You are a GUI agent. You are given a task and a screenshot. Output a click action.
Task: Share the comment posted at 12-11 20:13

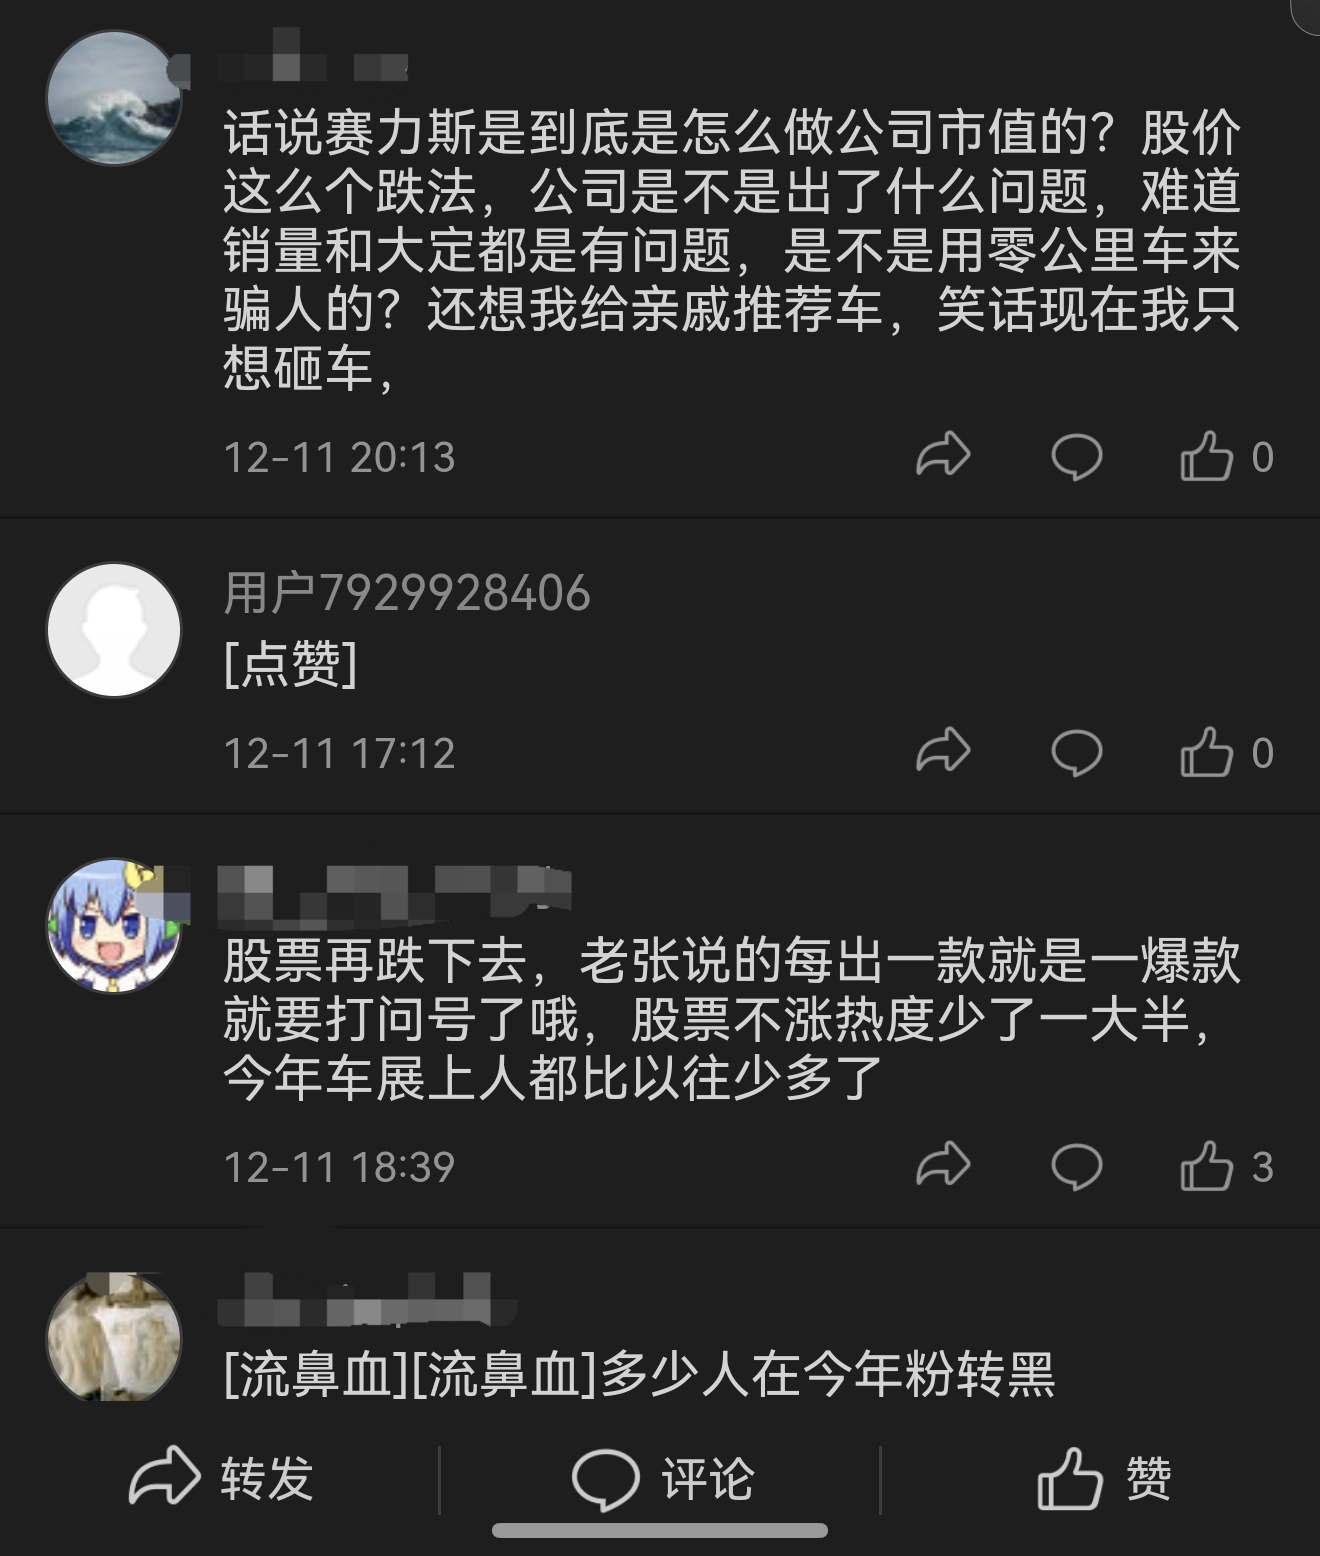pos(943,456)
